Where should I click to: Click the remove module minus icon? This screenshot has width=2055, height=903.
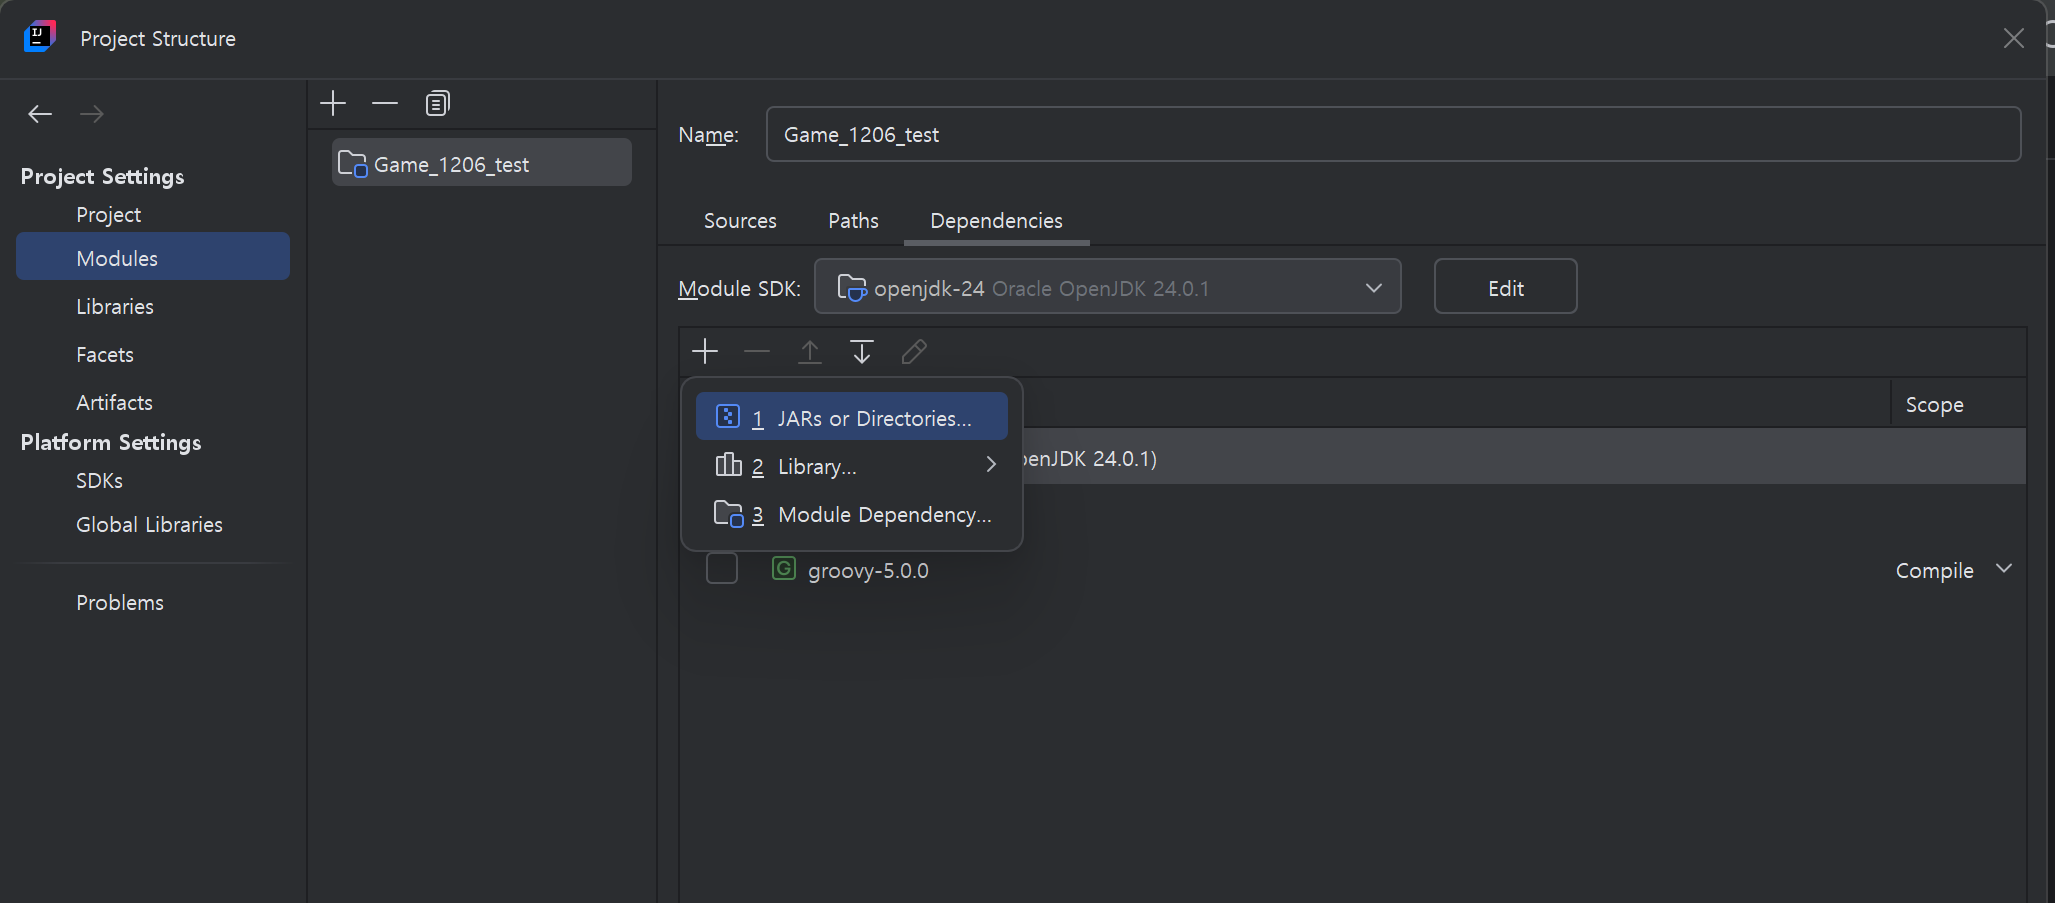[385, 103]
